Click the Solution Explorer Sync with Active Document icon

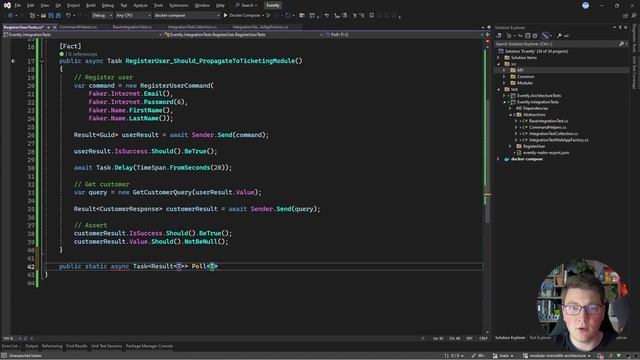click(x=520, y=36)
